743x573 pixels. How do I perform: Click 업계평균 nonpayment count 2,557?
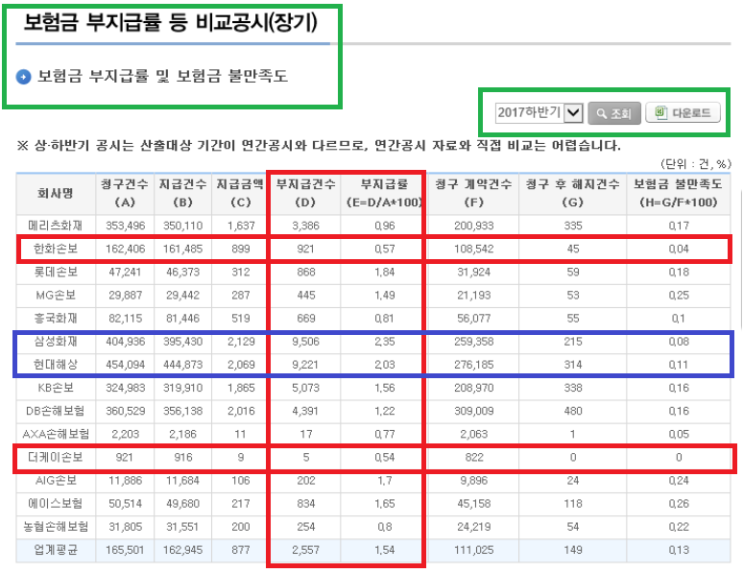(x=306, y=550)
